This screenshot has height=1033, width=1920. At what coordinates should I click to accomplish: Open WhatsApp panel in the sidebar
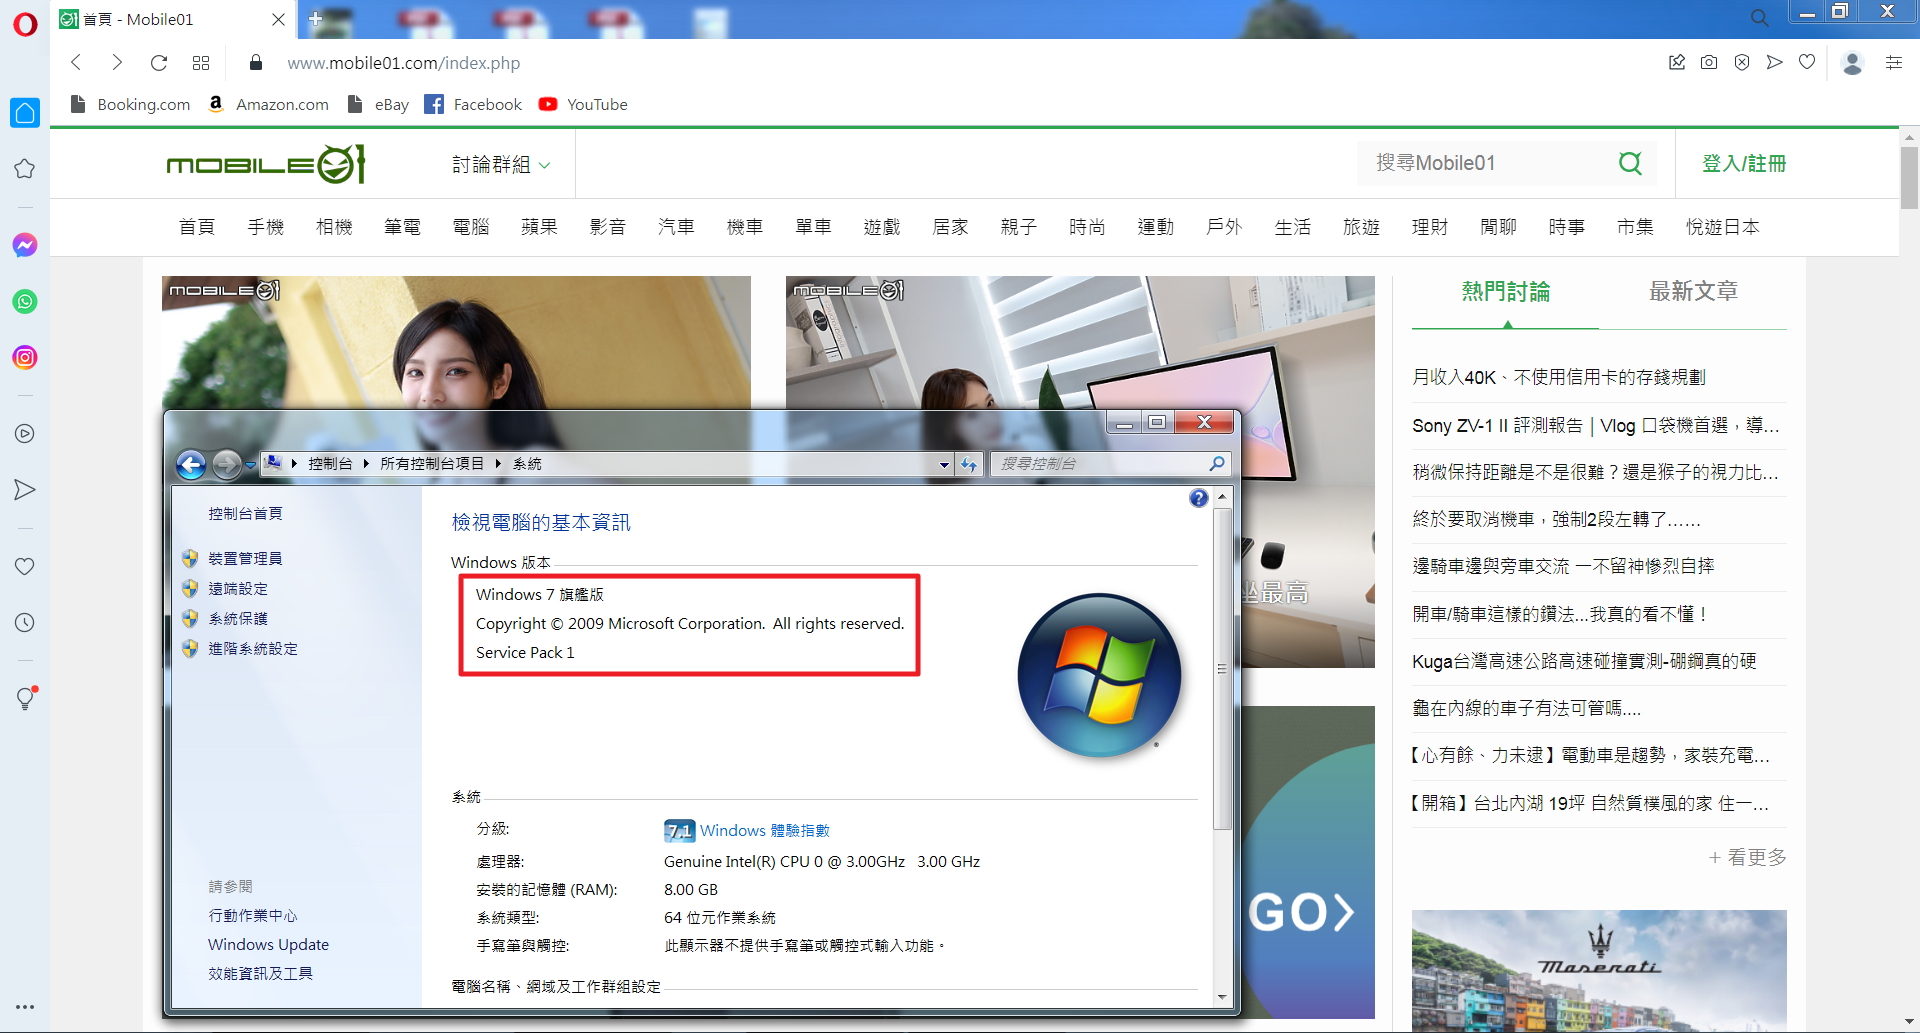24,301
